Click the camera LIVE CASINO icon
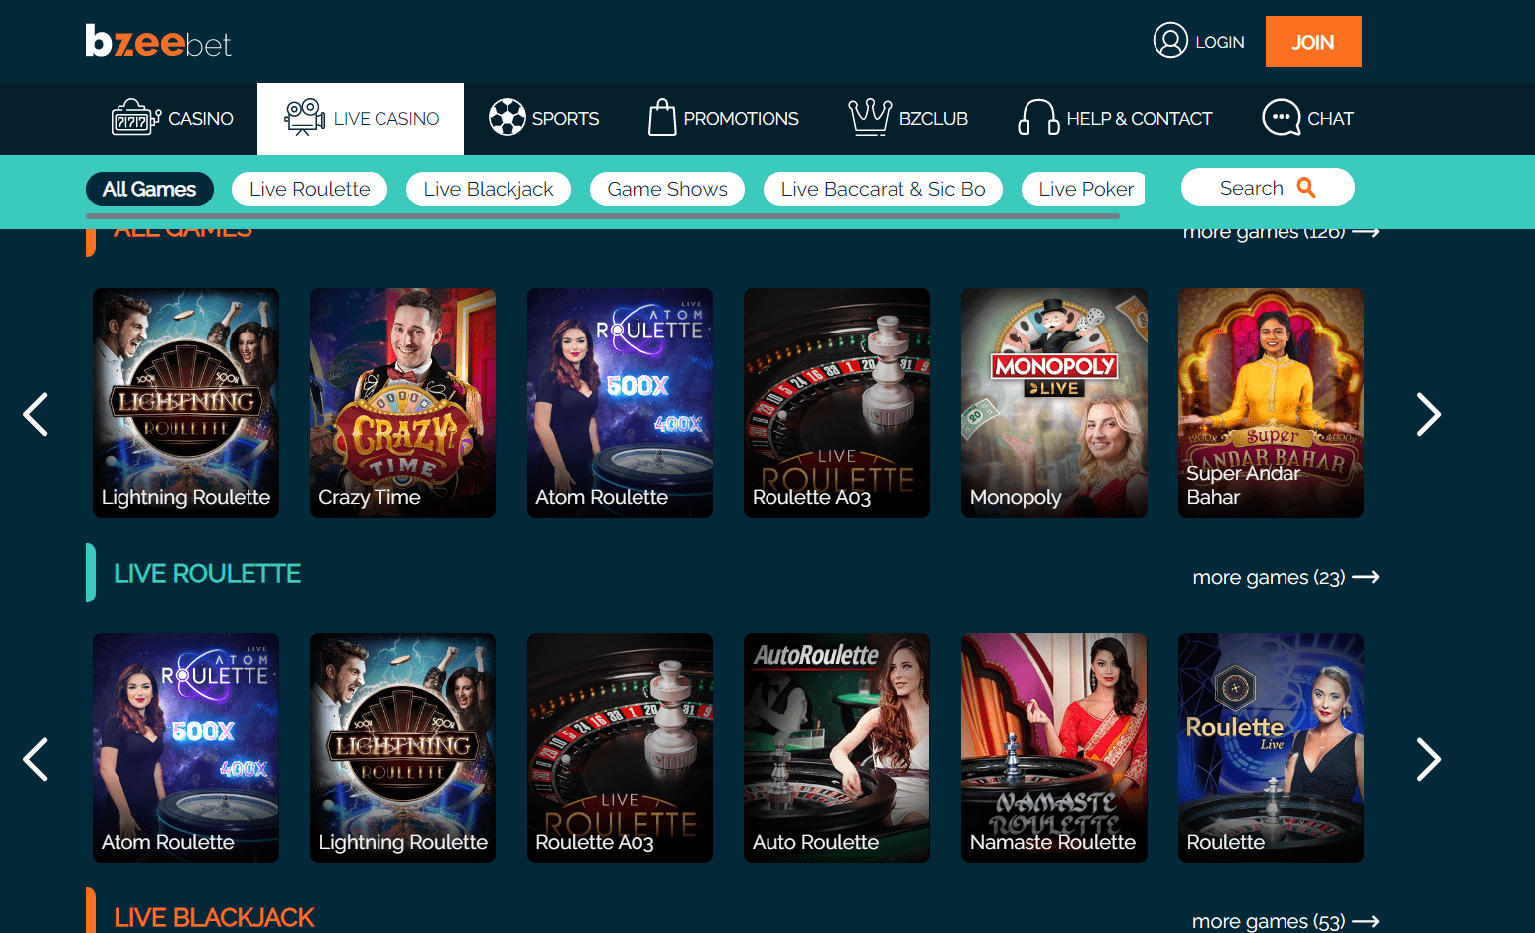Screen dimensions: 1535x933 point(305,118)
